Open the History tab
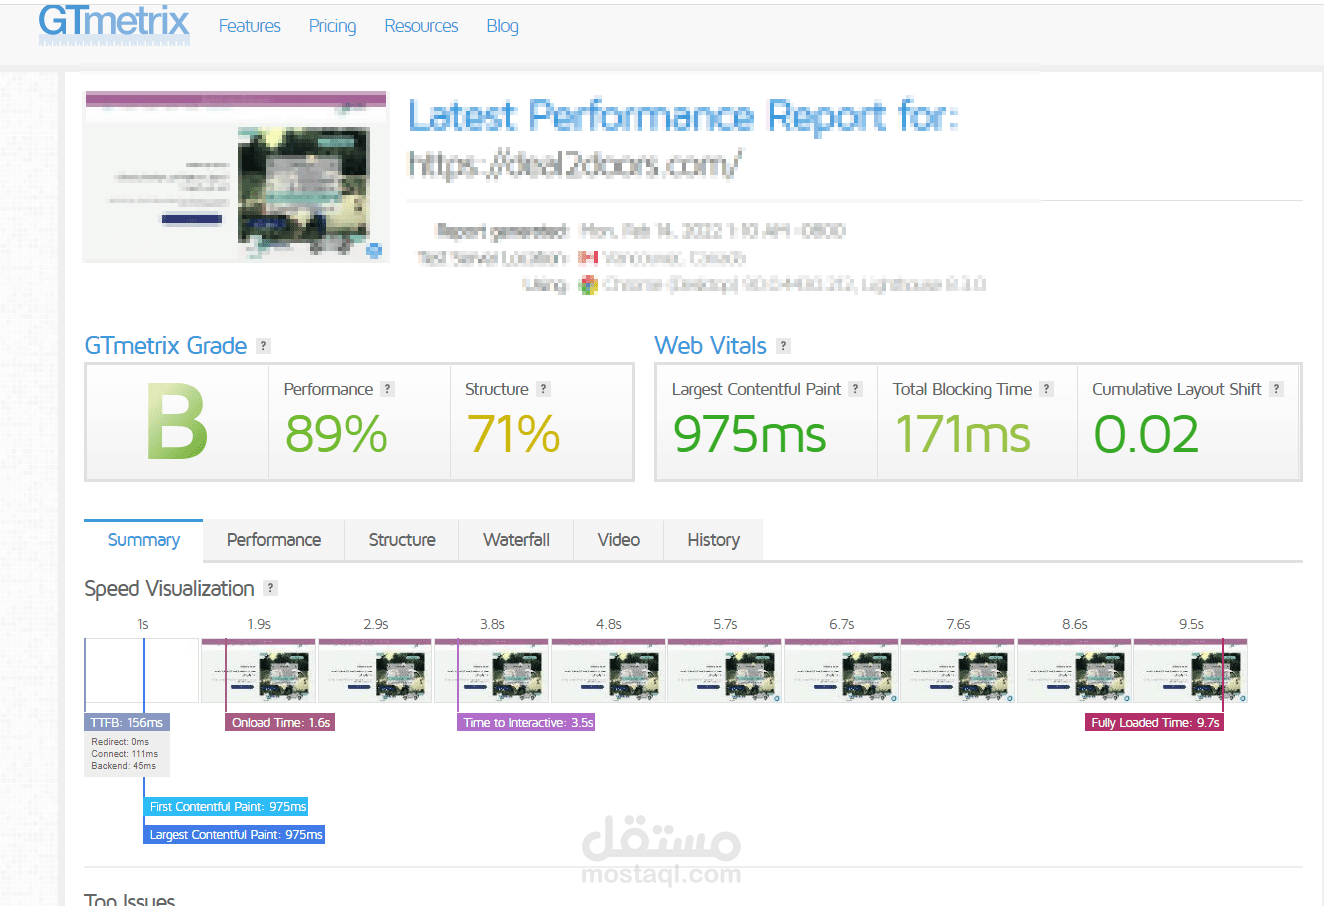 tap(714, 540)
